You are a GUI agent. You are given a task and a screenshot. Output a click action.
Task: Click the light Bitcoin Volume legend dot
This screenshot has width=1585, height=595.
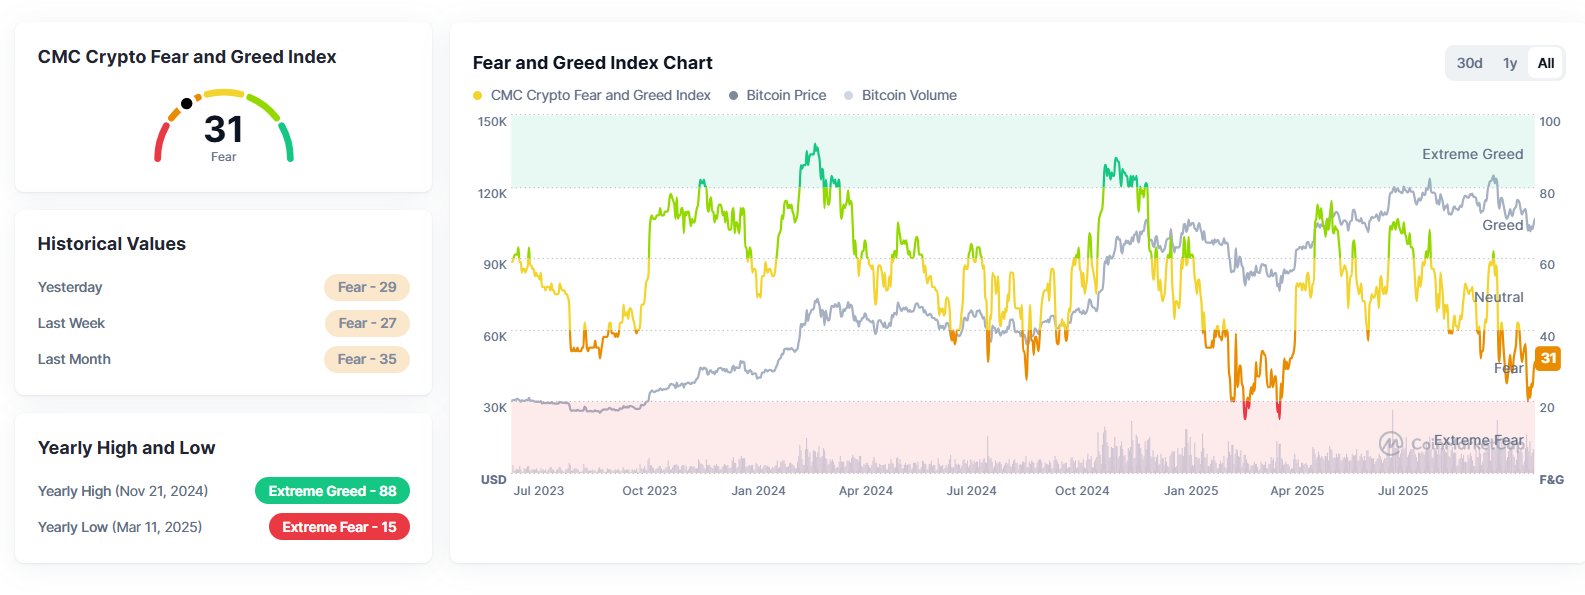tap(849, 96)
